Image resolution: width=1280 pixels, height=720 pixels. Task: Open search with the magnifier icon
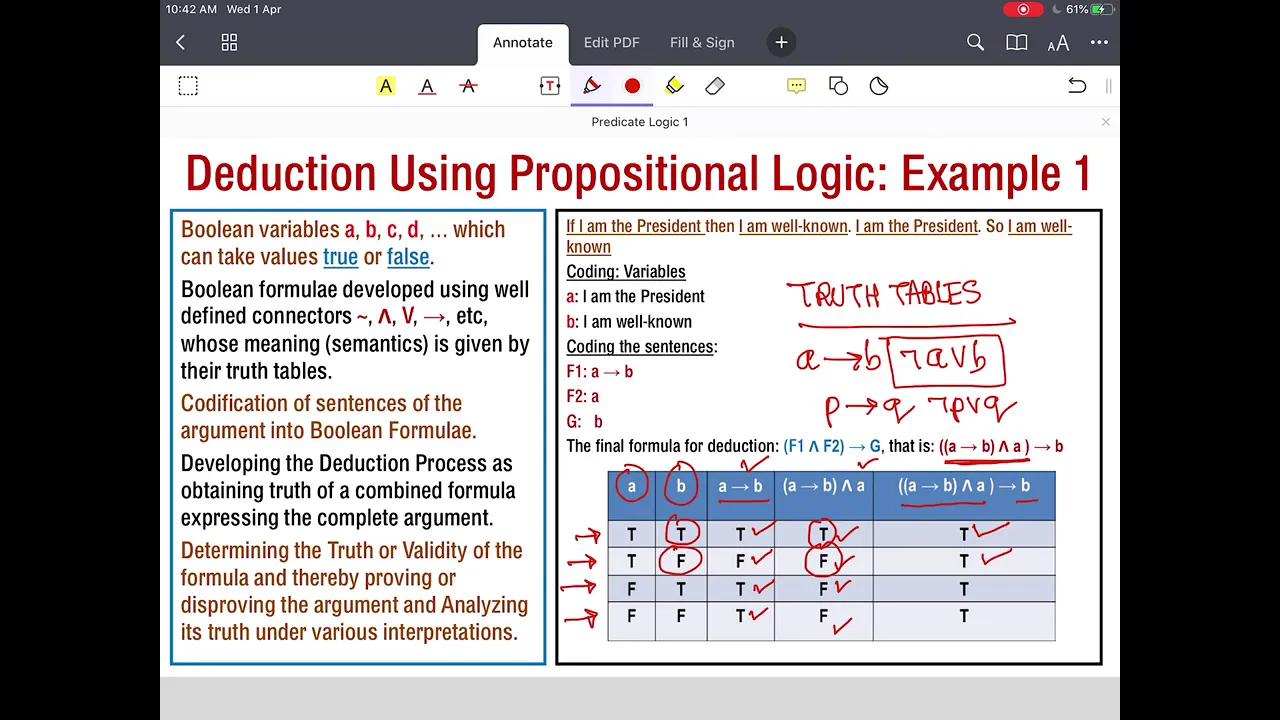pyautogui.click(x=975, y=42)
